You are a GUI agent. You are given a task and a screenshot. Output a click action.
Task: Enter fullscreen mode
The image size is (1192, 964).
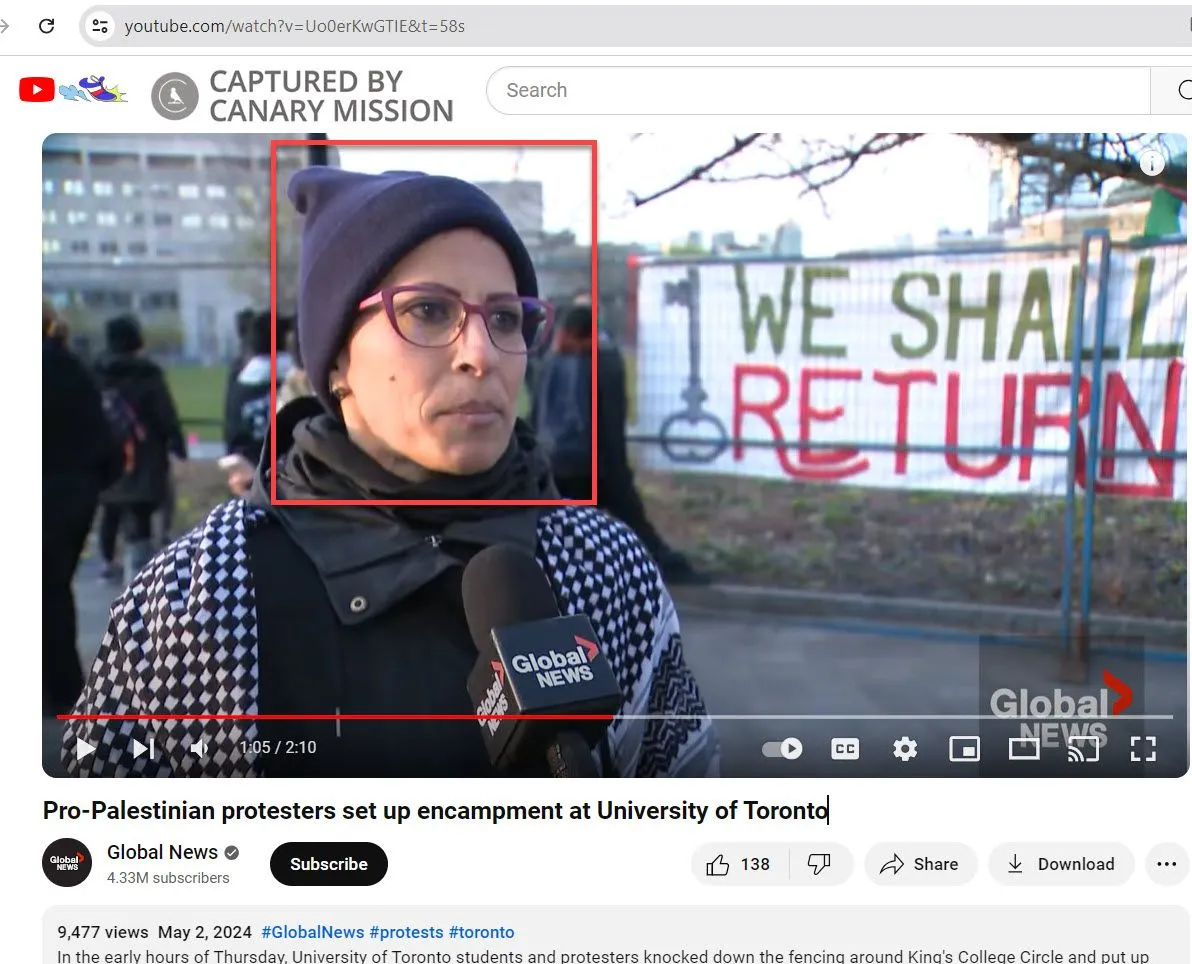pyautogui.click(x=1143, y=748)
